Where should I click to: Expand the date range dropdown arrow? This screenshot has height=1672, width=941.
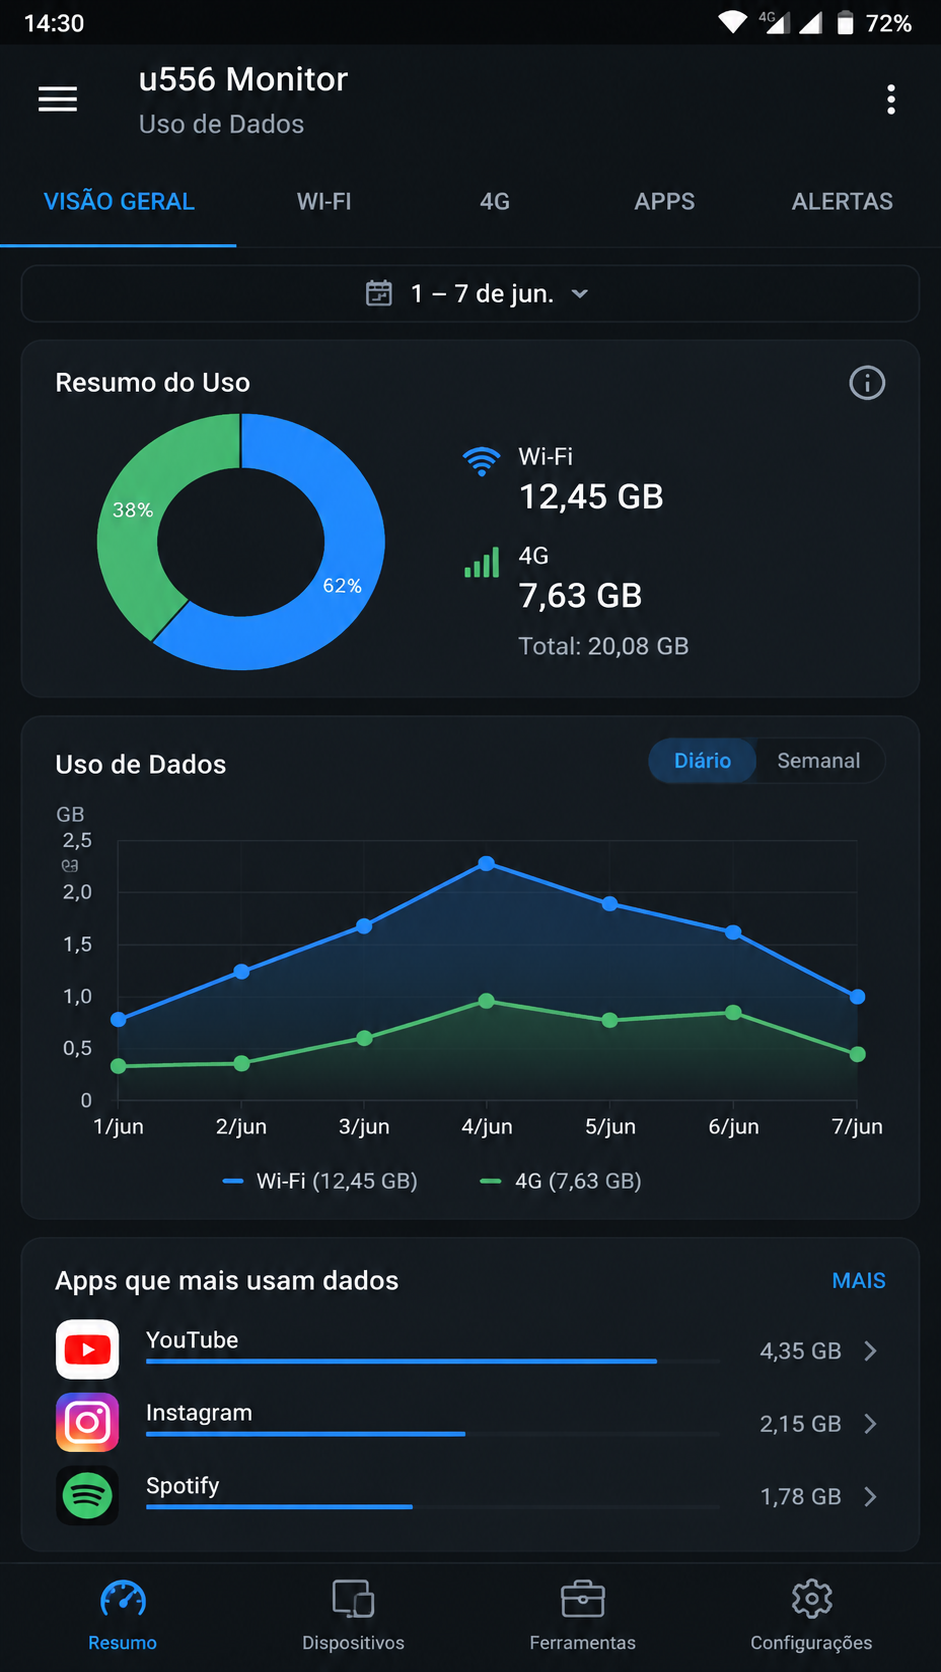pos(580,294)
